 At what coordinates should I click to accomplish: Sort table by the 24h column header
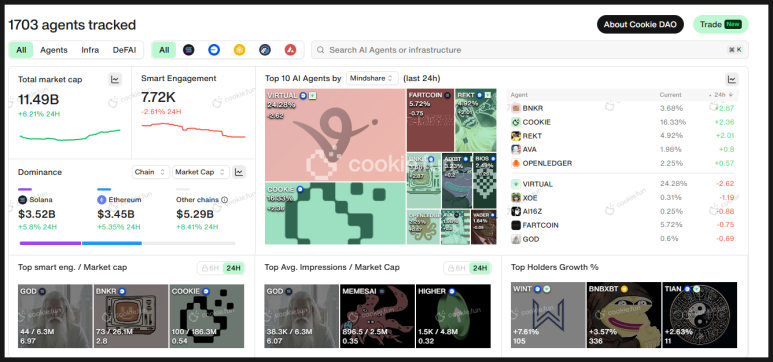721,95
